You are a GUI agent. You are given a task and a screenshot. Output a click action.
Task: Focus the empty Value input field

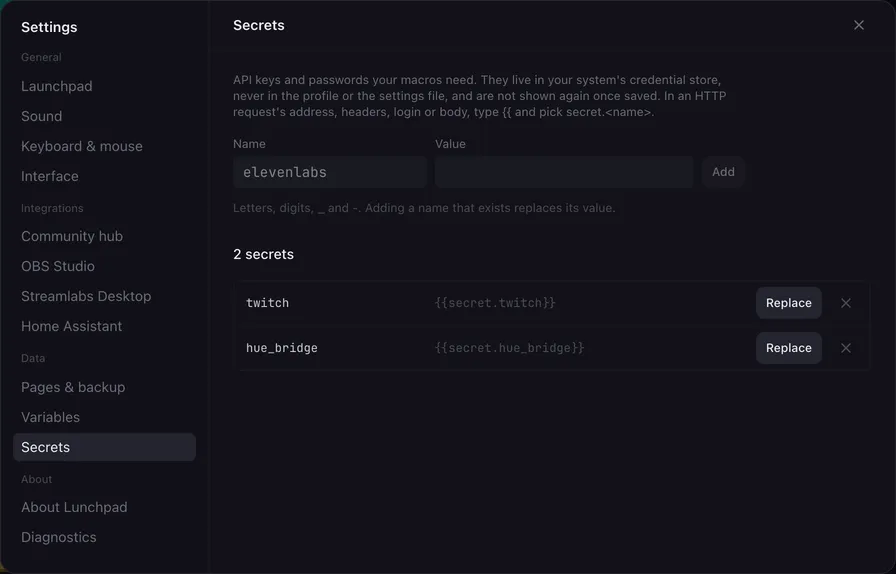tap(564, 172)
